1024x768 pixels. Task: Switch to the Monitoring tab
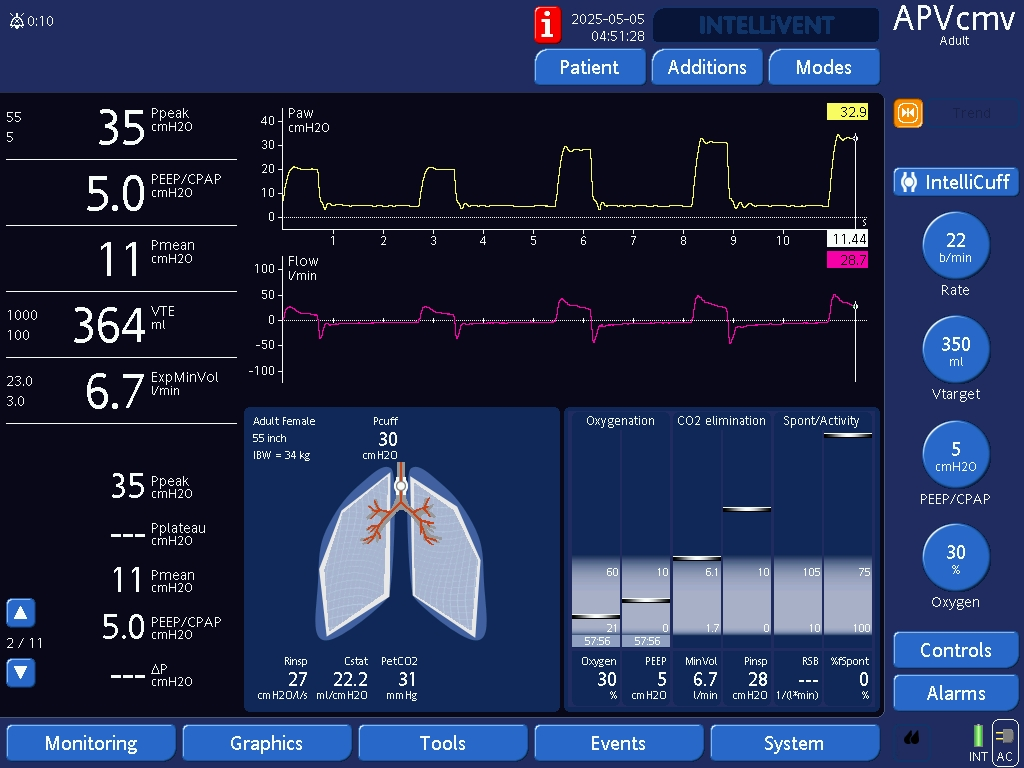click(x=91, y=743)
